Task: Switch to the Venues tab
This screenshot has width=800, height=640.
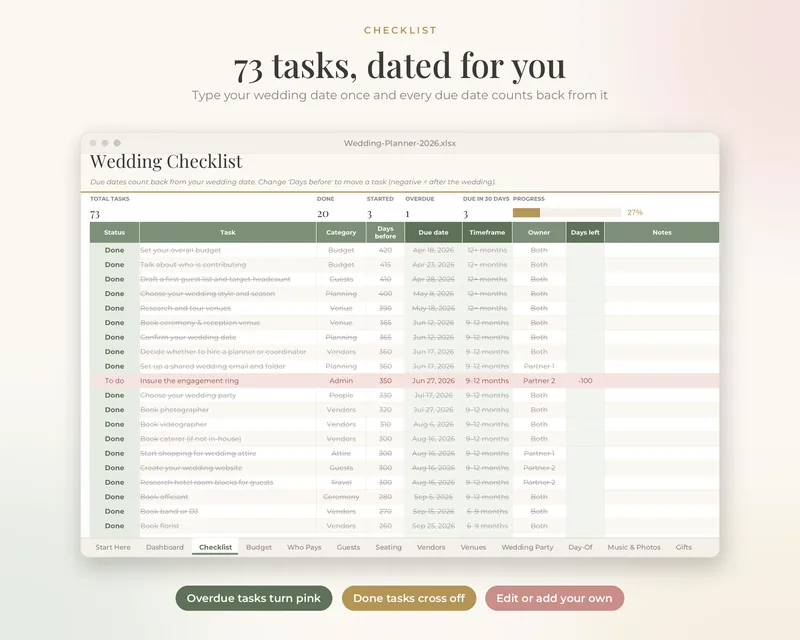Action: [x=473, y=547]
